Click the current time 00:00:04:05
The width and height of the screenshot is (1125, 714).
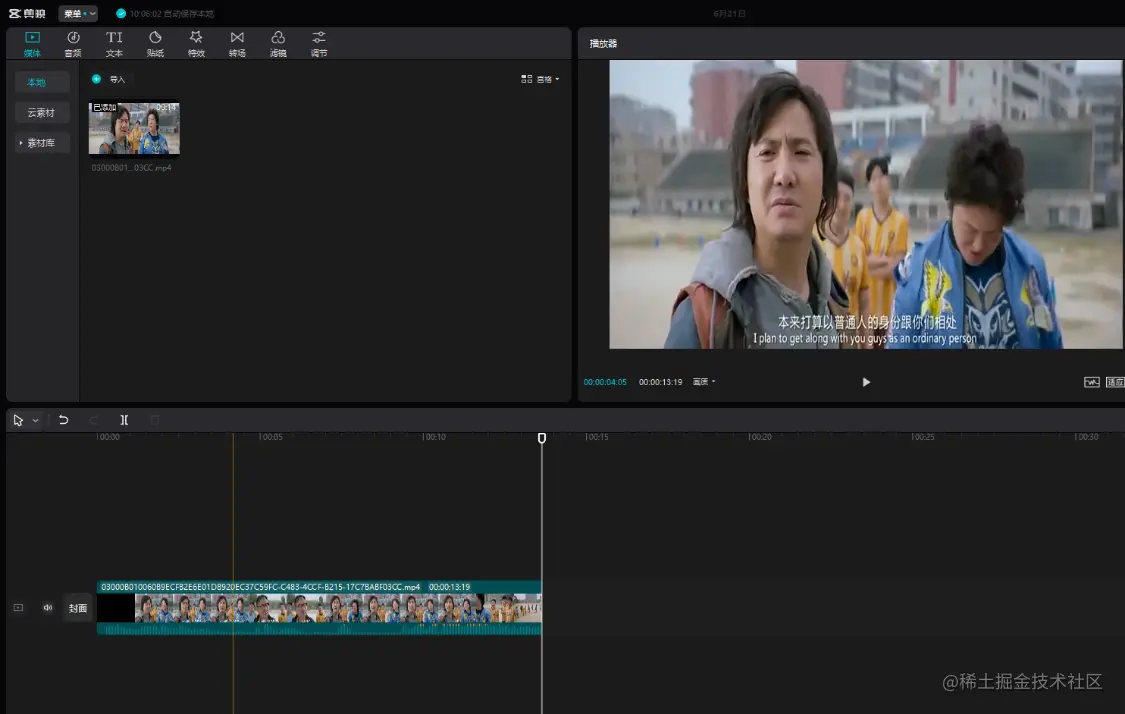click(x=605, y=382)
